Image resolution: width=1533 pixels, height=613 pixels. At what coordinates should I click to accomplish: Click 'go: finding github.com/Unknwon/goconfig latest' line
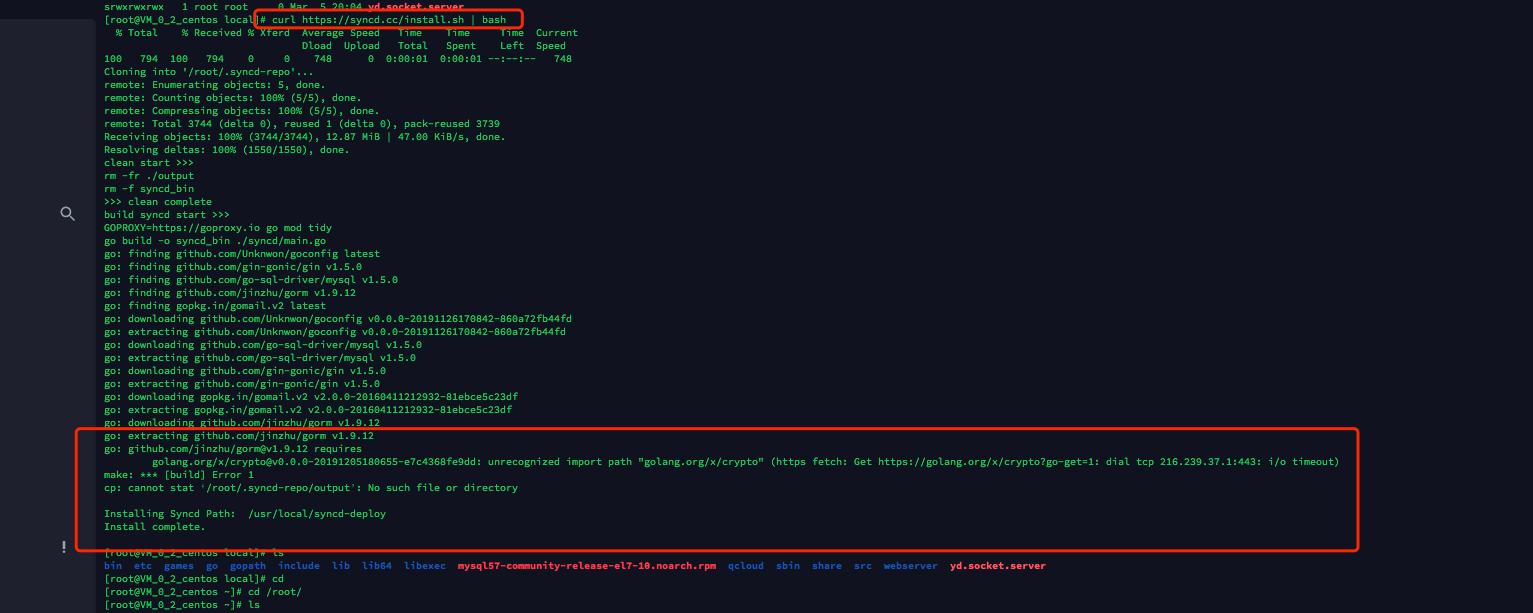[x=242, y=254]
